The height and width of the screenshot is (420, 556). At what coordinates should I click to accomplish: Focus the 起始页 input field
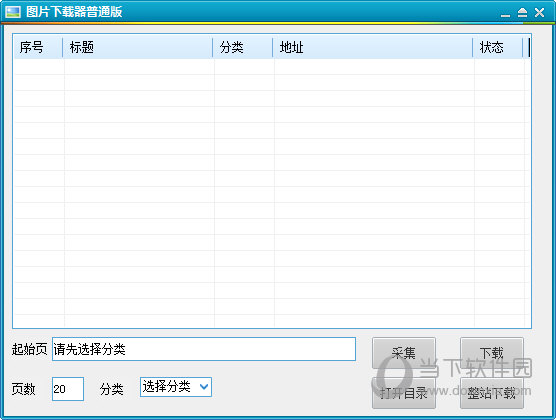(204, 349)
